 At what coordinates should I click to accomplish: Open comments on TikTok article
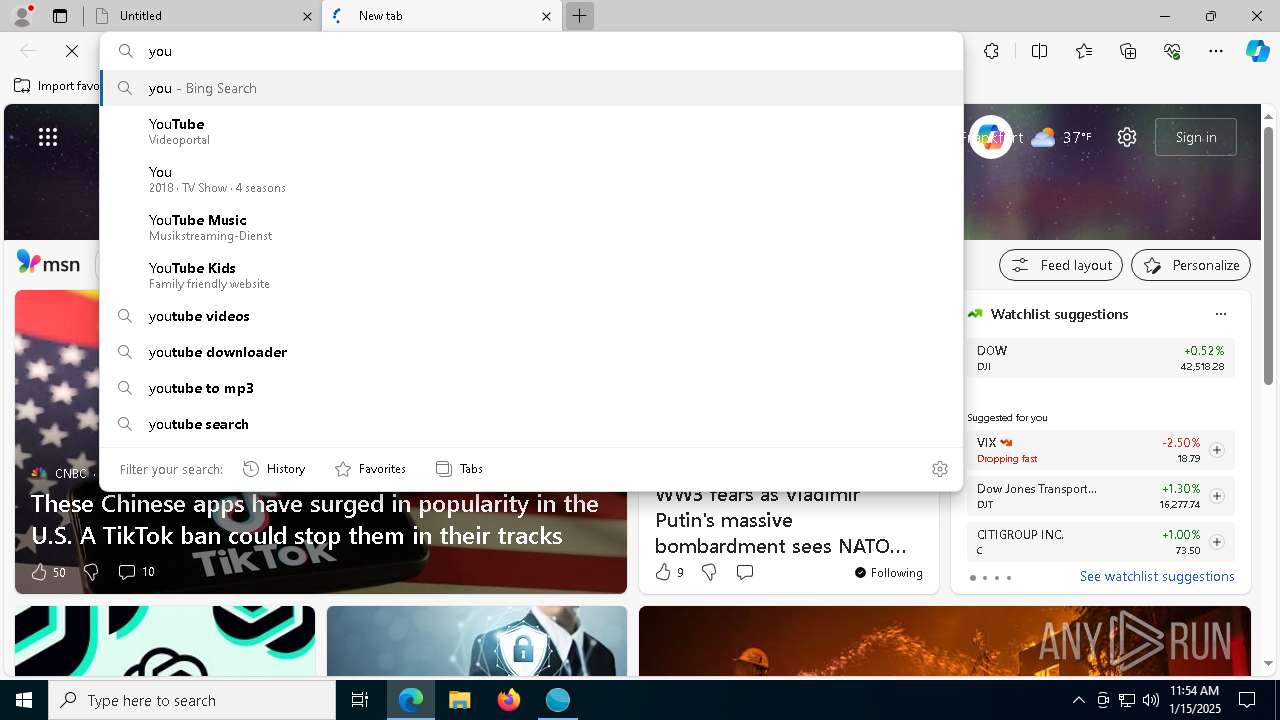[x=136, y=572]
